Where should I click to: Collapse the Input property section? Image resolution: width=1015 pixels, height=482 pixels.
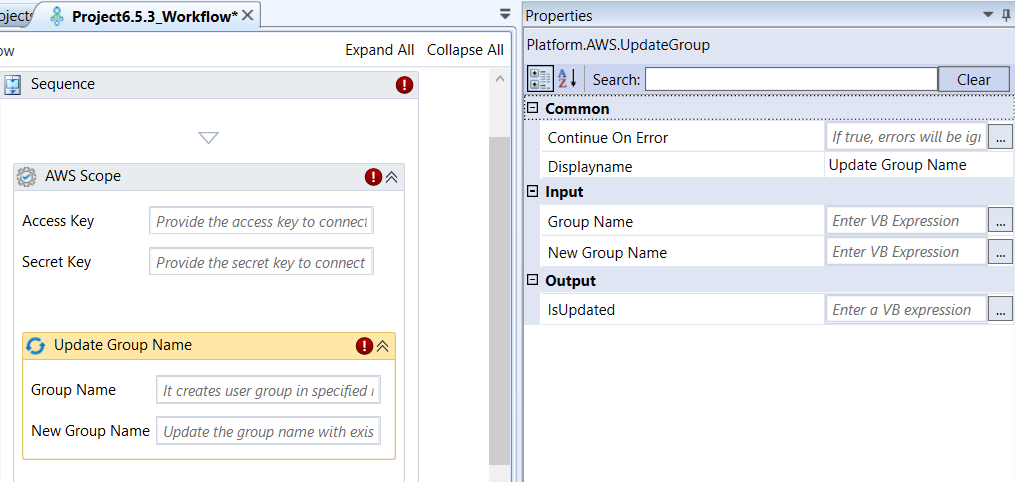(533, 192)
